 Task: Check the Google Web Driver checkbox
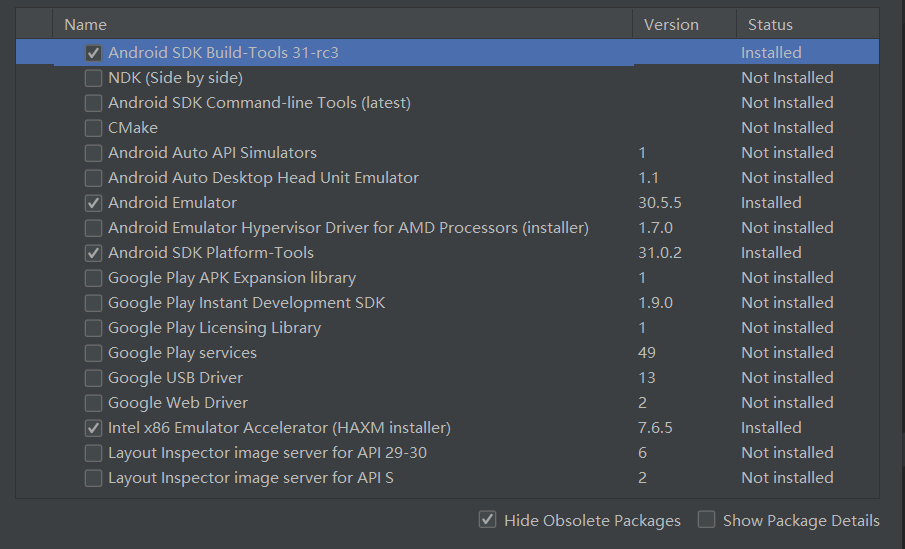(x=93, y=403)
